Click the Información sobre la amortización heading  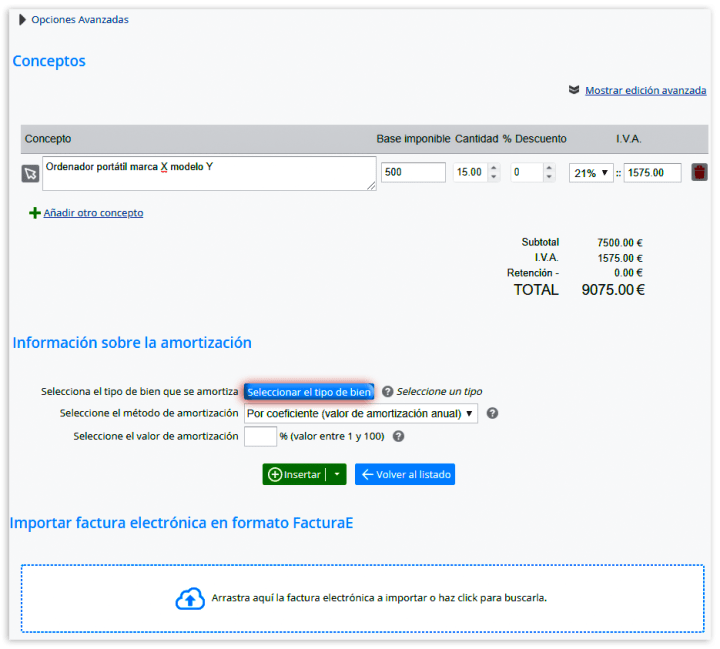[132, 343]
